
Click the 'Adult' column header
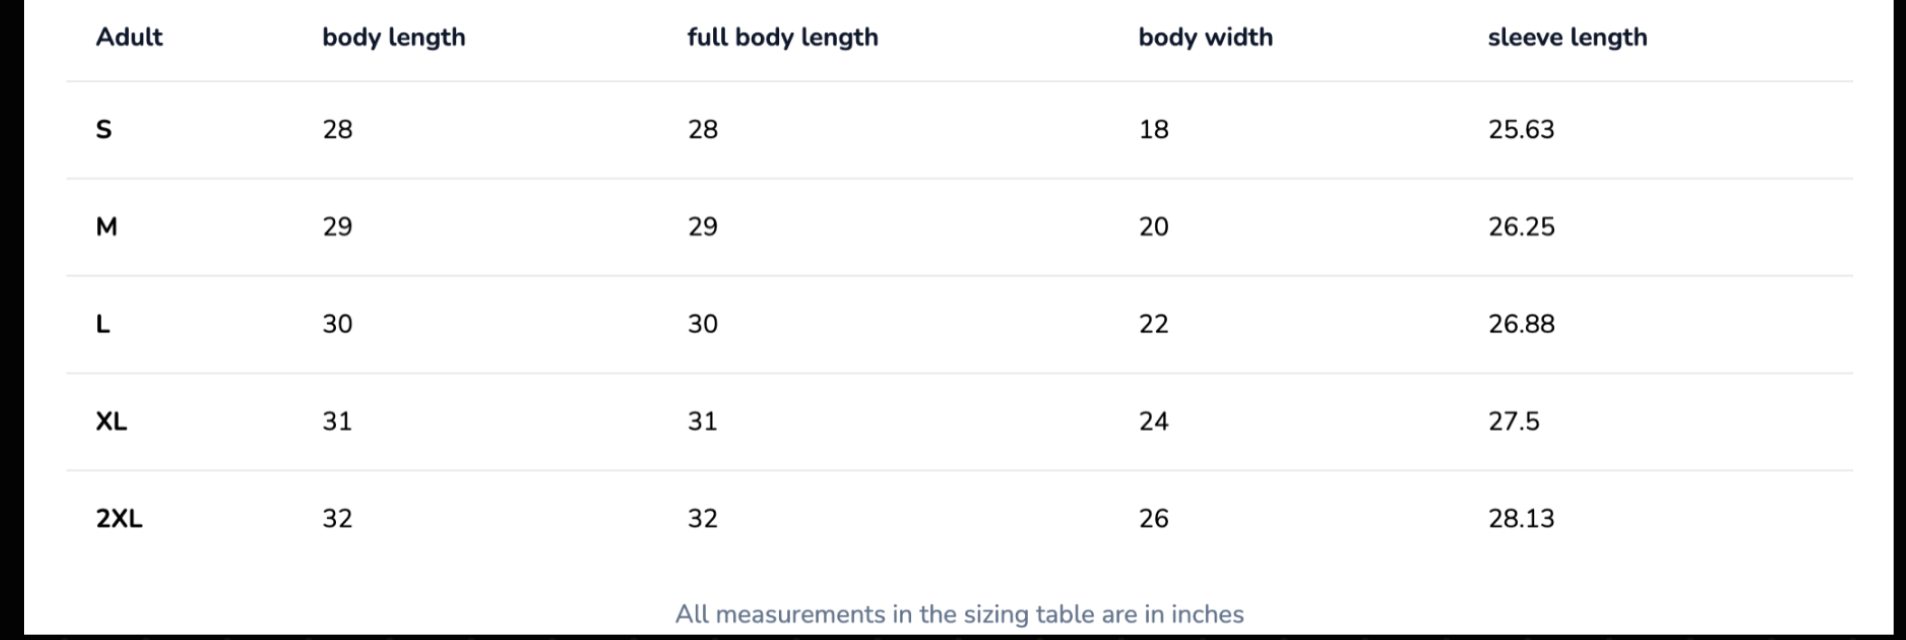(x=129, y=37)
